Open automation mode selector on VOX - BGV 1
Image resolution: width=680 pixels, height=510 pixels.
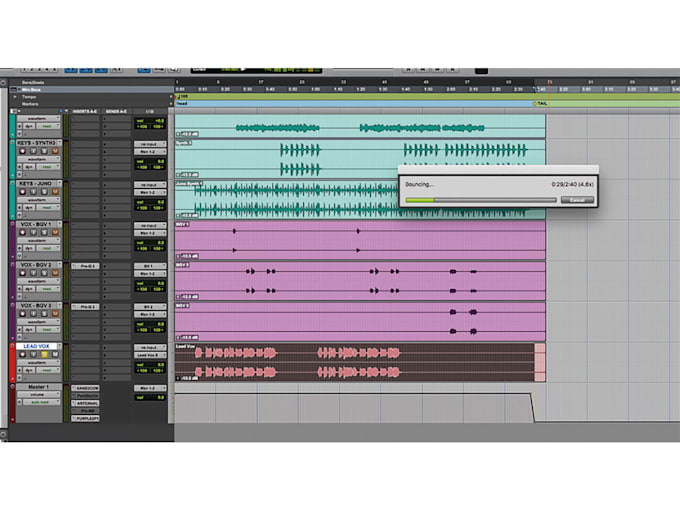point(49,248)
